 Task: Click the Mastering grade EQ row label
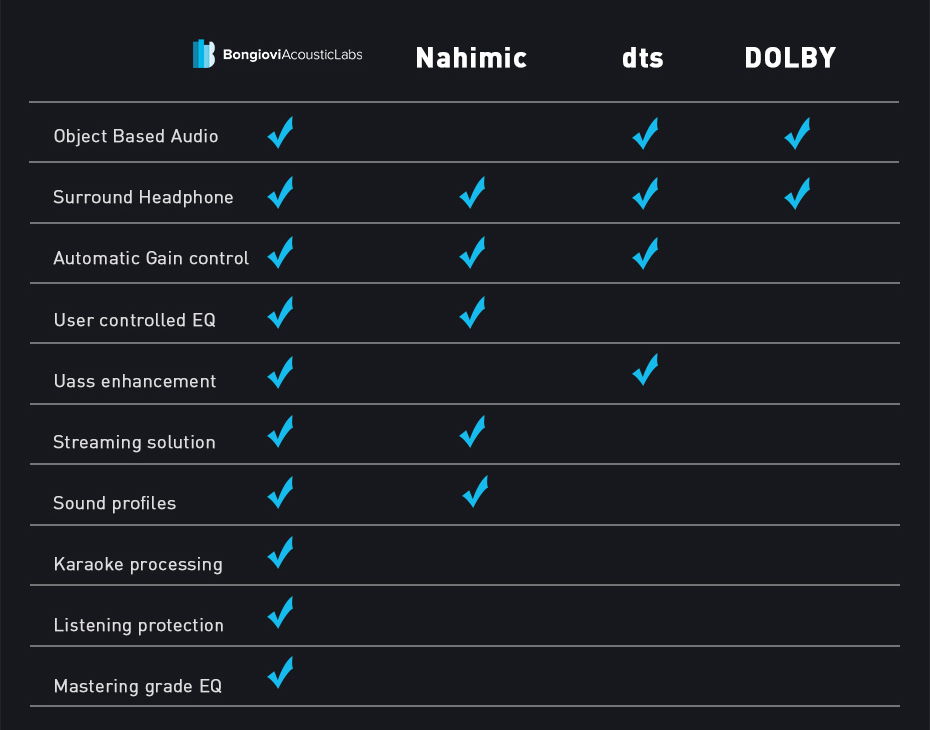pos(138,686)
